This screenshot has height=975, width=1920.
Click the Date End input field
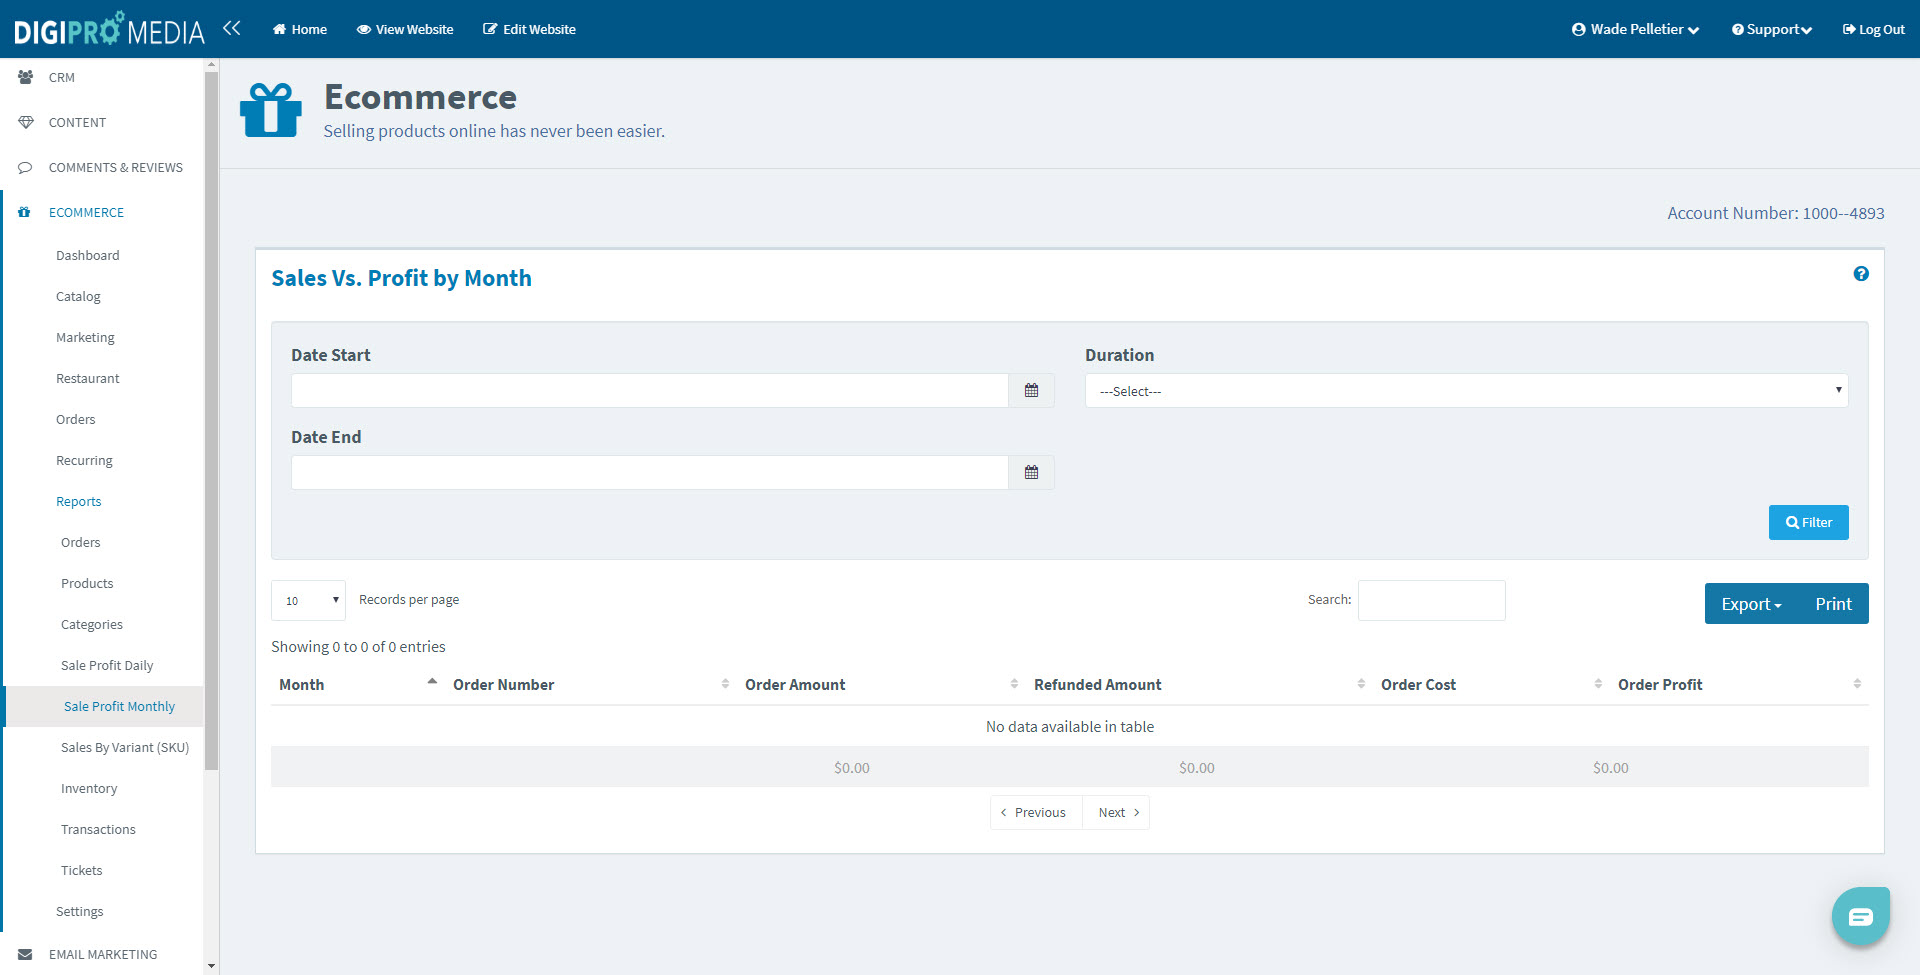pos(650,473)
